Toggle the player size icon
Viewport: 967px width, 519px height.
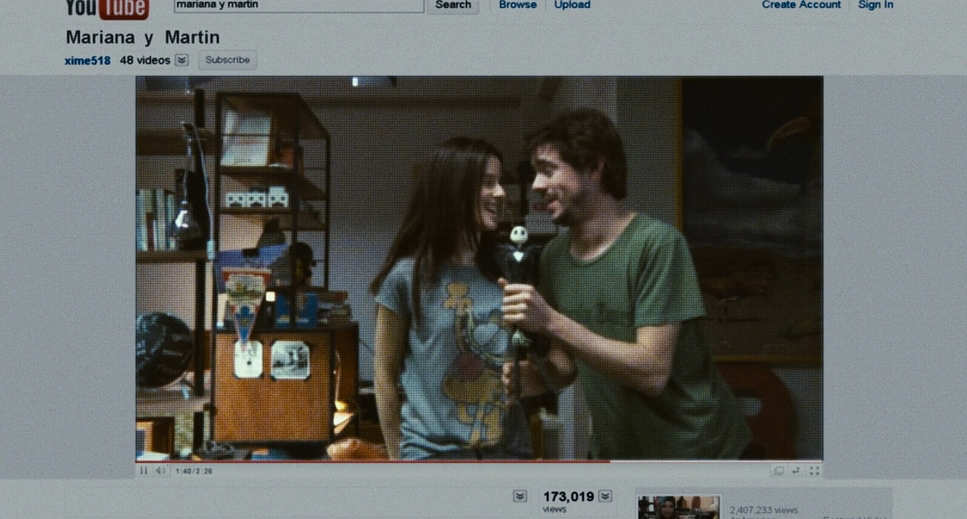point(778,471)
